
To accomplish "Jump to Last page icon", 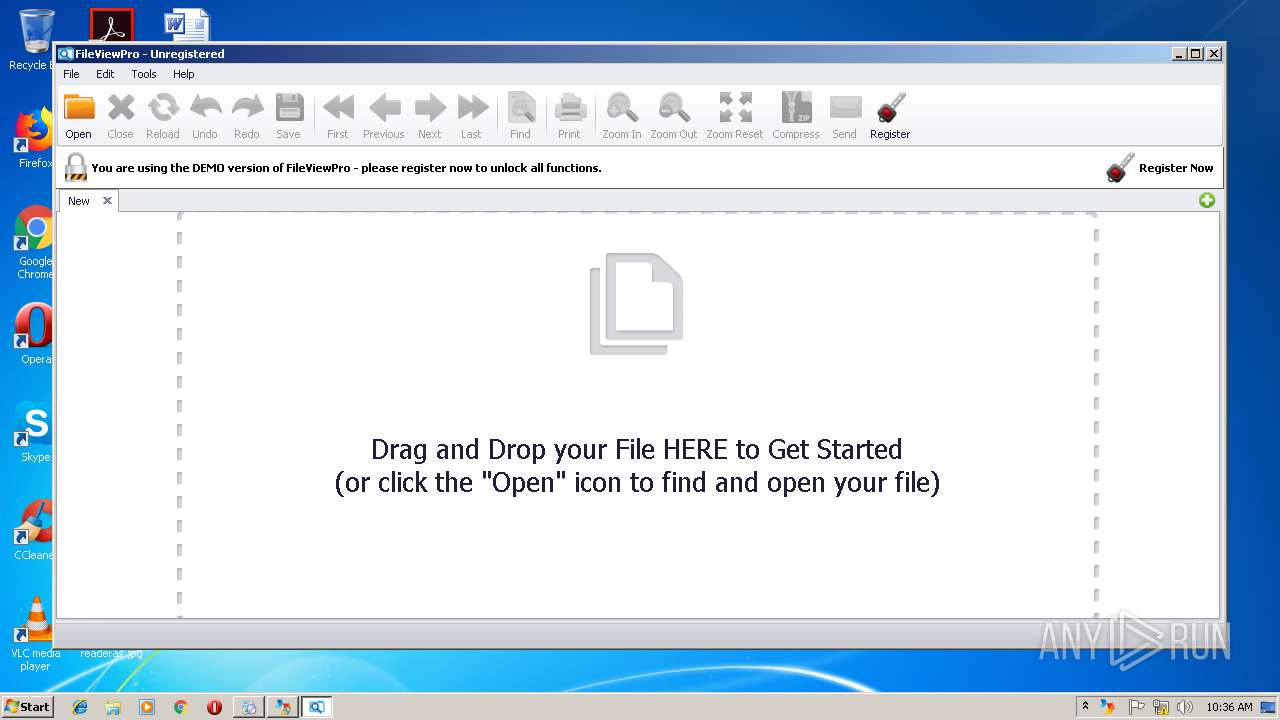I will tap(472, 107).
